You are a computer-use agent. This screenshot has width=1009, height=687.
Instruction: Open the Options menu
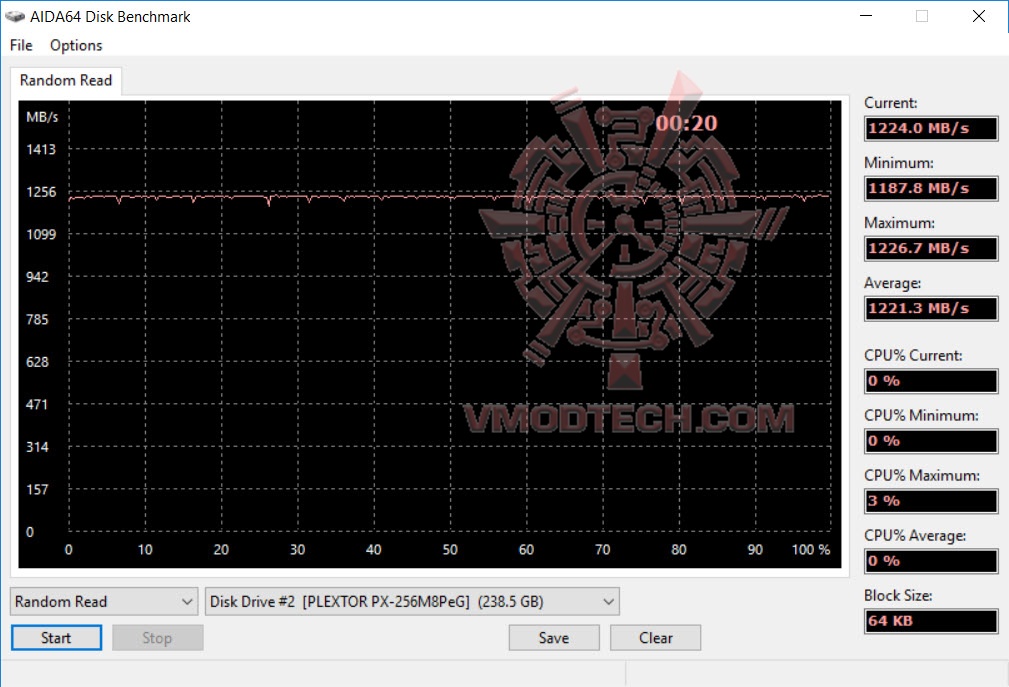[x=76, y=45]
